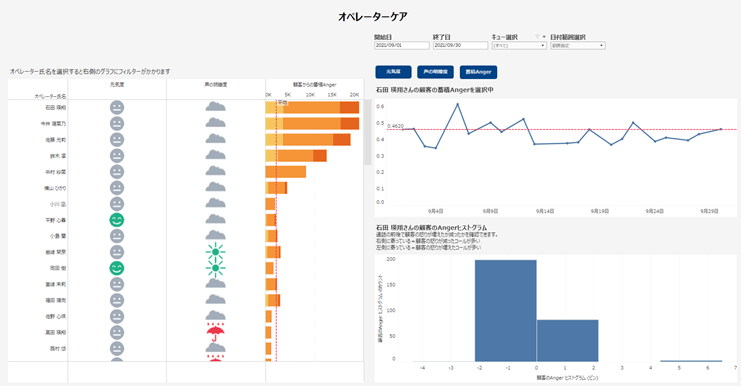This screenshot has height=386, width=741.
Task: Open the キュー選択 dropdown showing (すべて)
Action: tap(519, 46)
